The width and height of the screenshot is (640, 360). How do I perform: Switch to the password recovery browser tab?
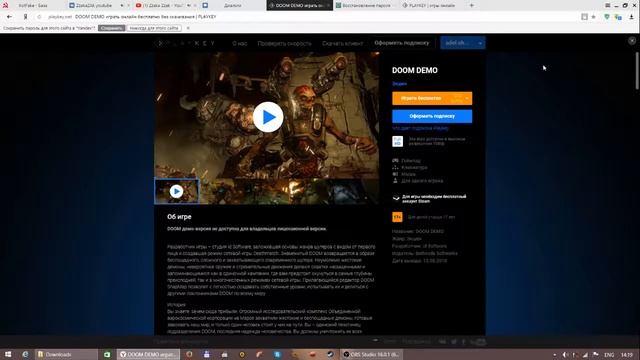[366, 5]
